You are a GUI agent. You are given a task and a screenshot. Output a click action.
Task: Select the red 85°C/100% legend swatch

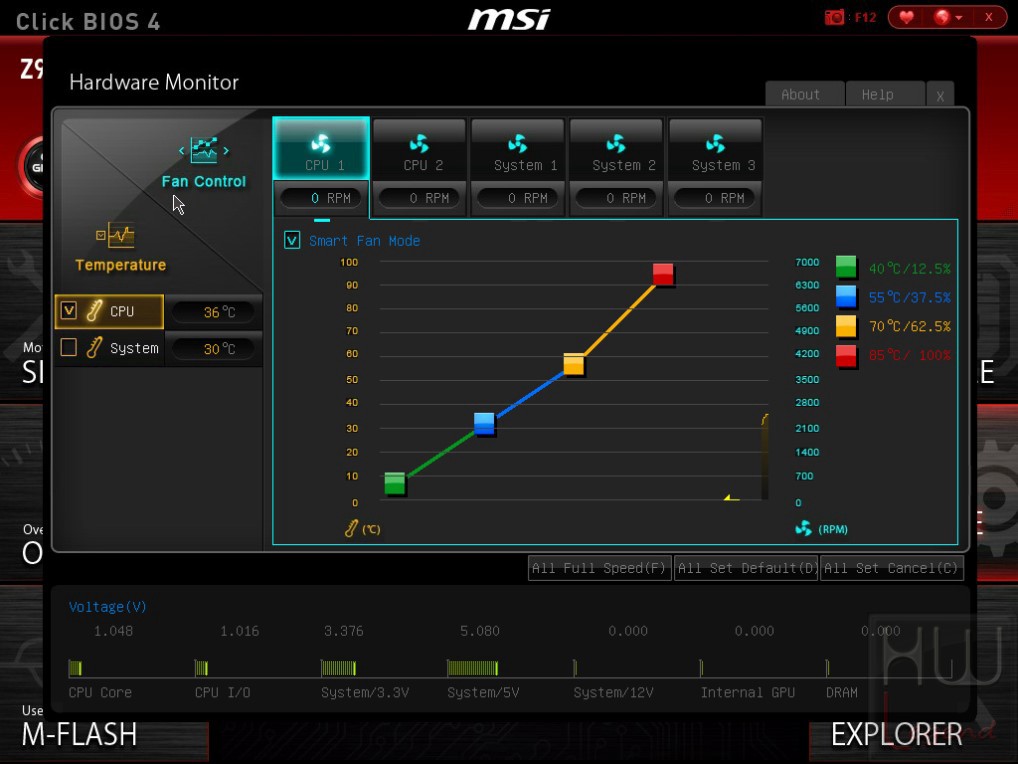click(846, 355)
